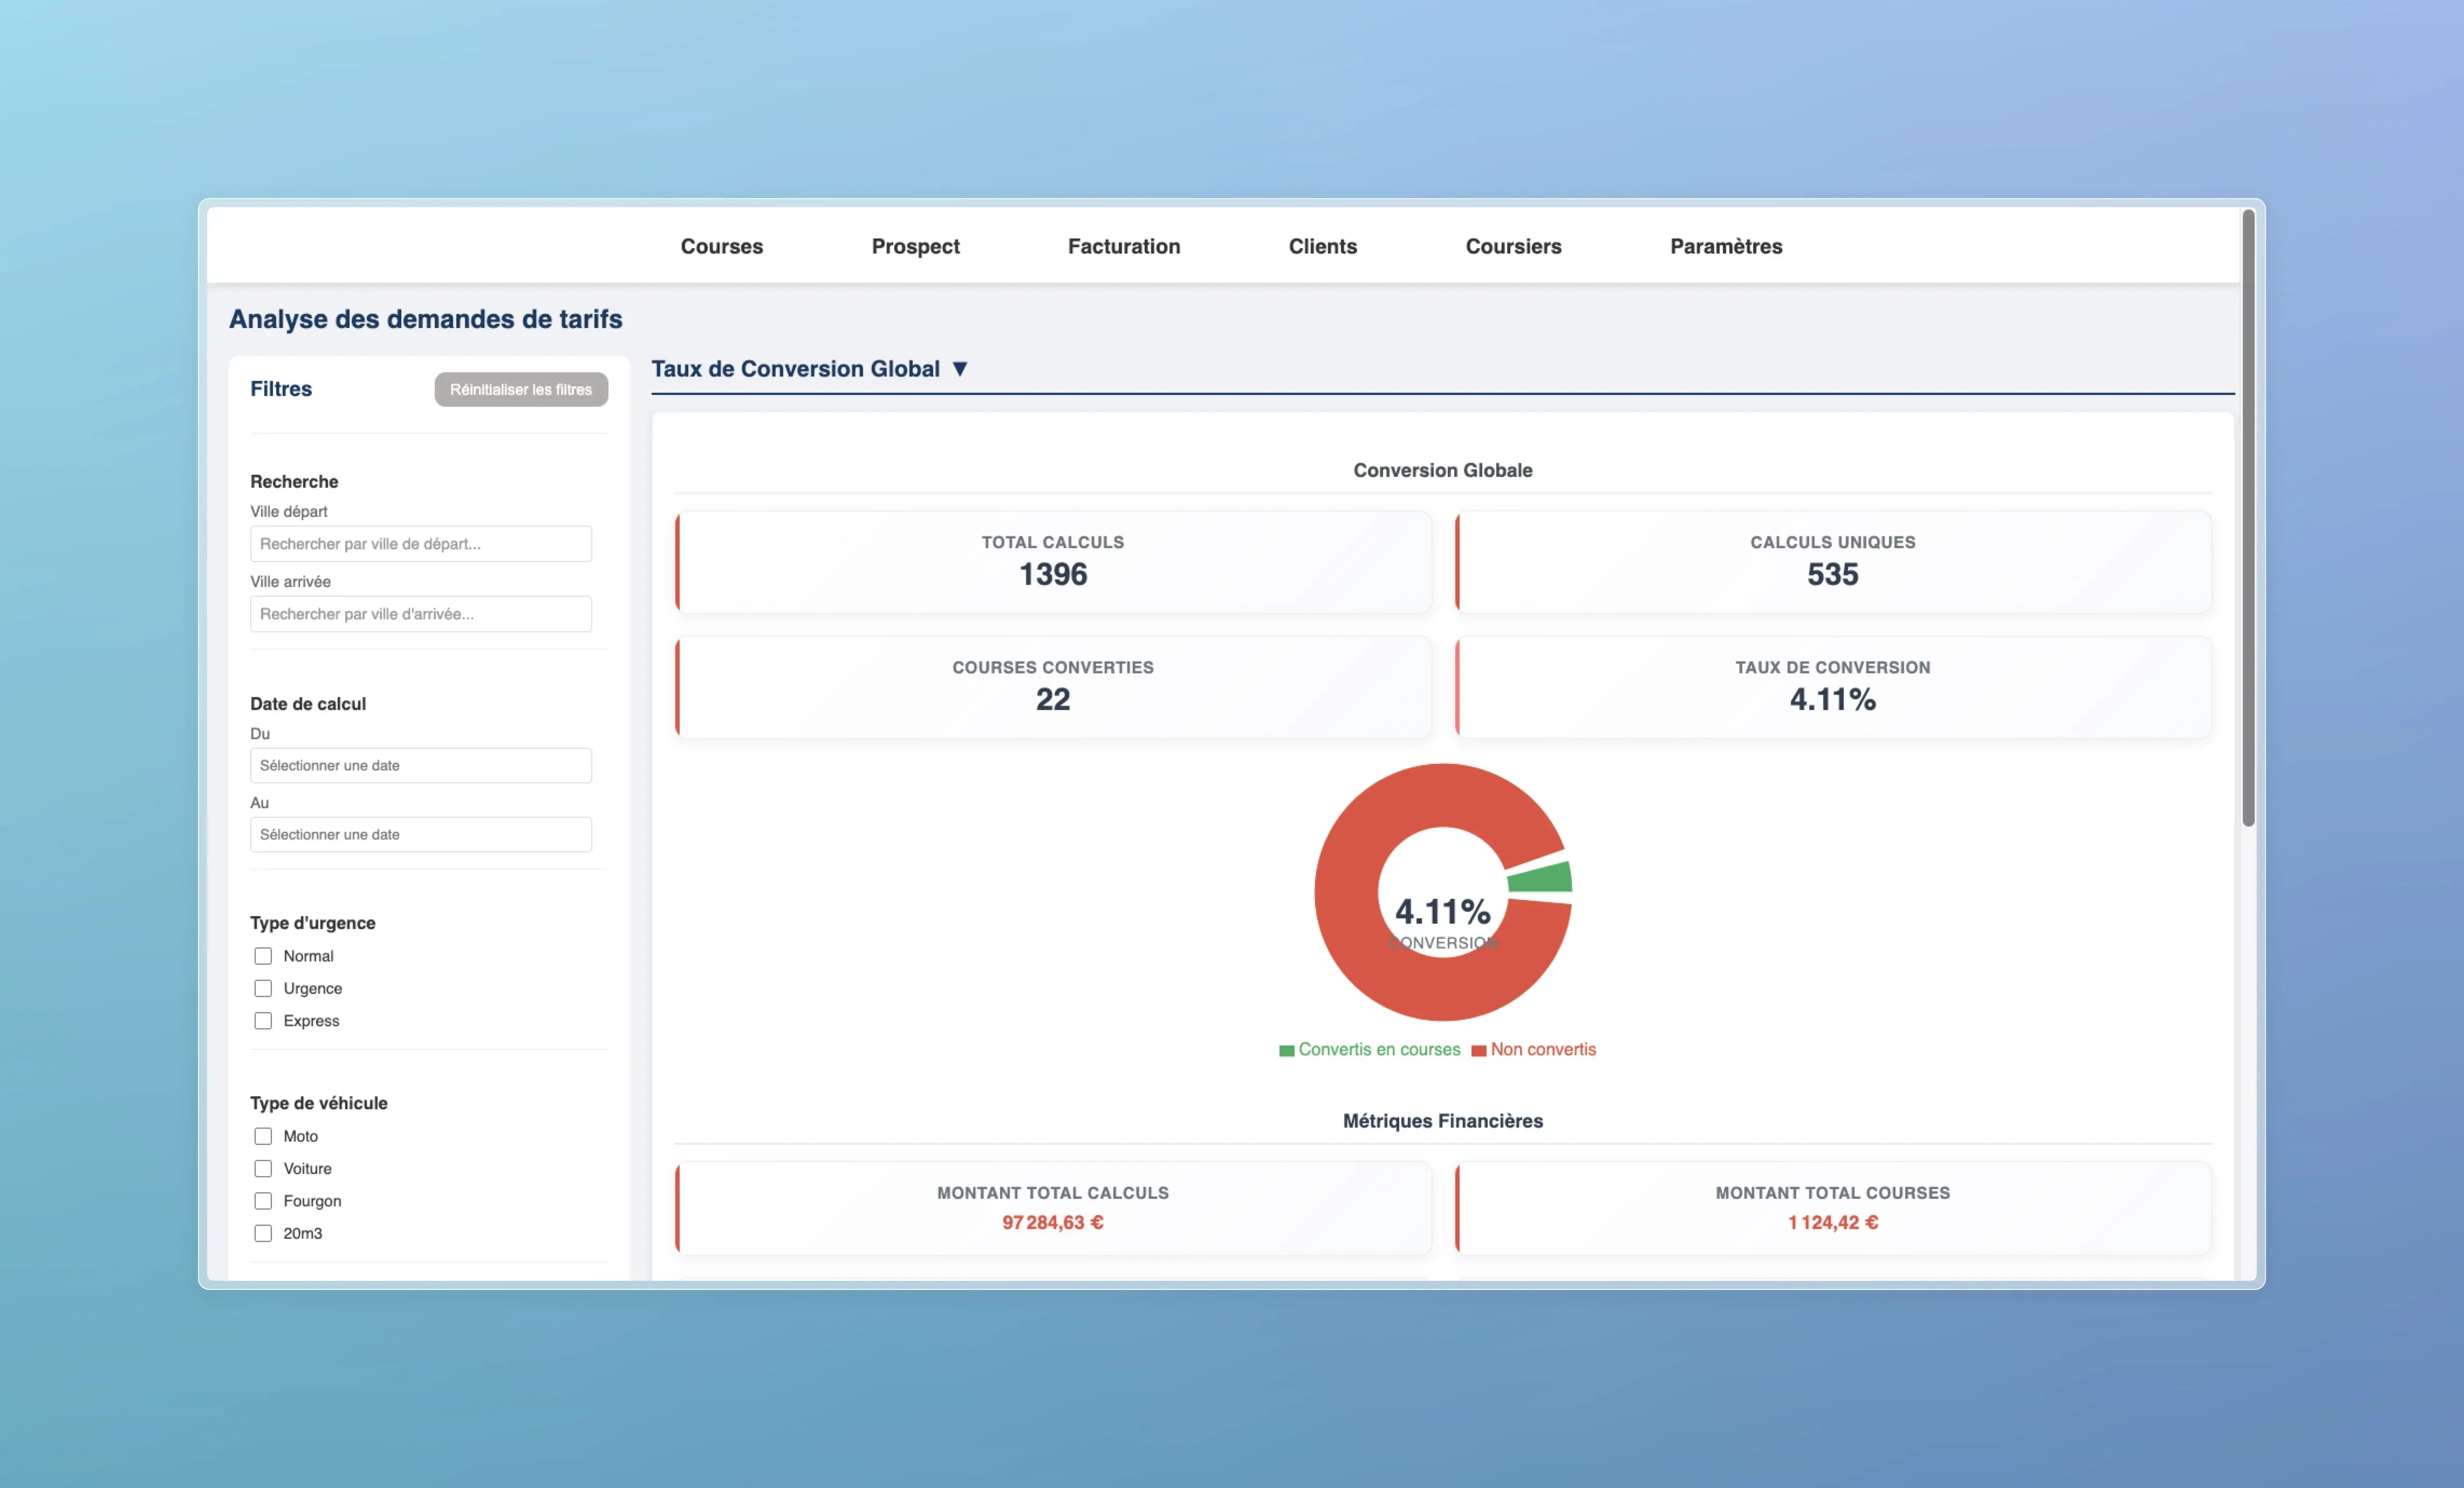The image size is (2464, 1488).
Task: Go to the Facturation section
Action: 1123,246
